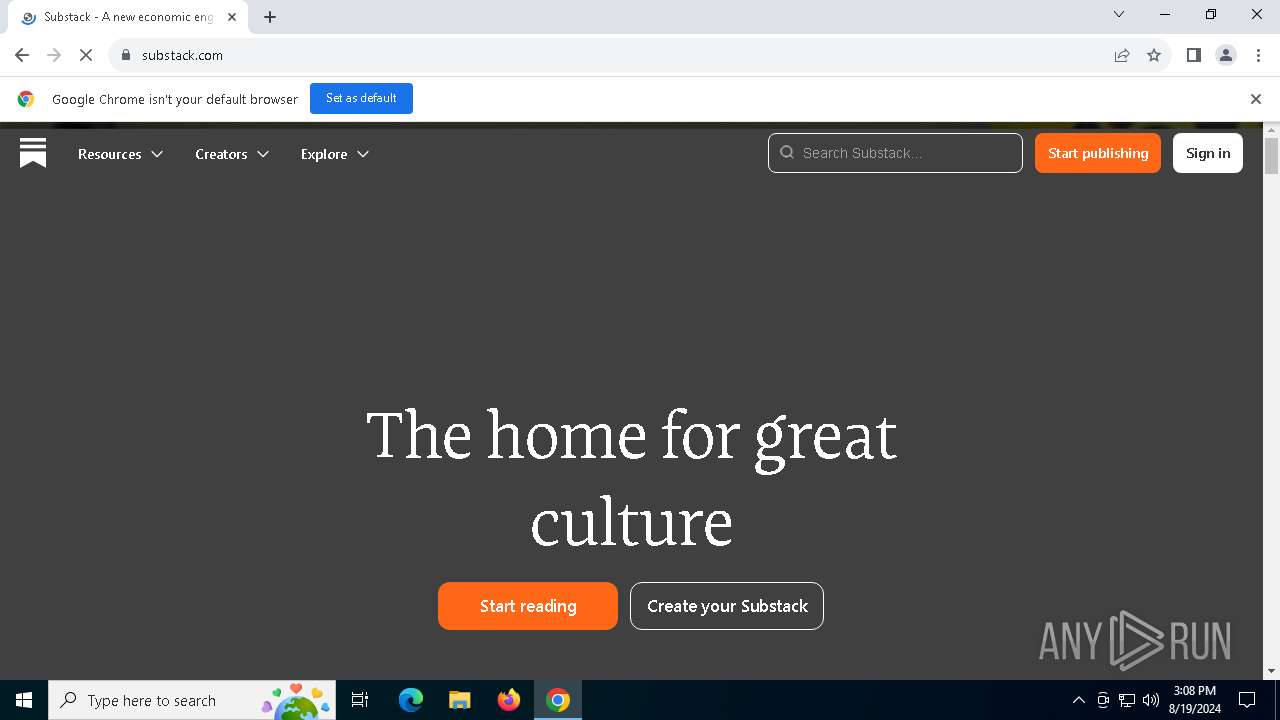Open the taskbar clock and date
This screenshot has width=1280, height=720.
tap(1195, 700)
